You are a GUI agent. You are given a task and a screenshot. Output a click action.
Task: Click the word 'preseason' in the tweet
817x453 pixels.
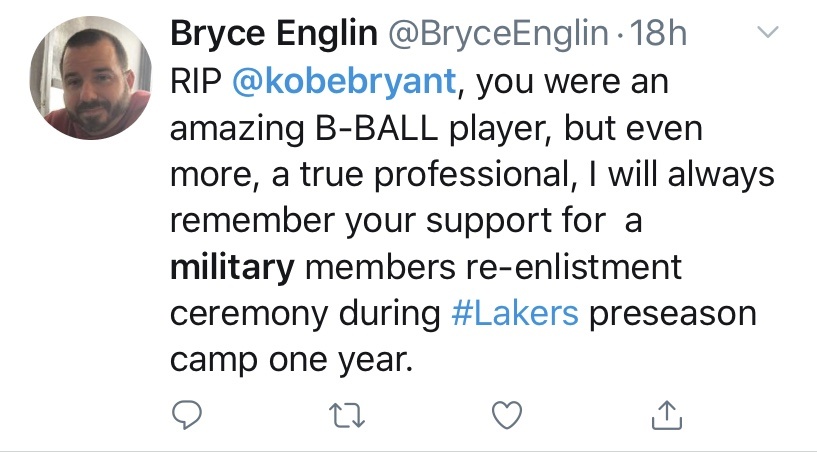coord(672,313)
